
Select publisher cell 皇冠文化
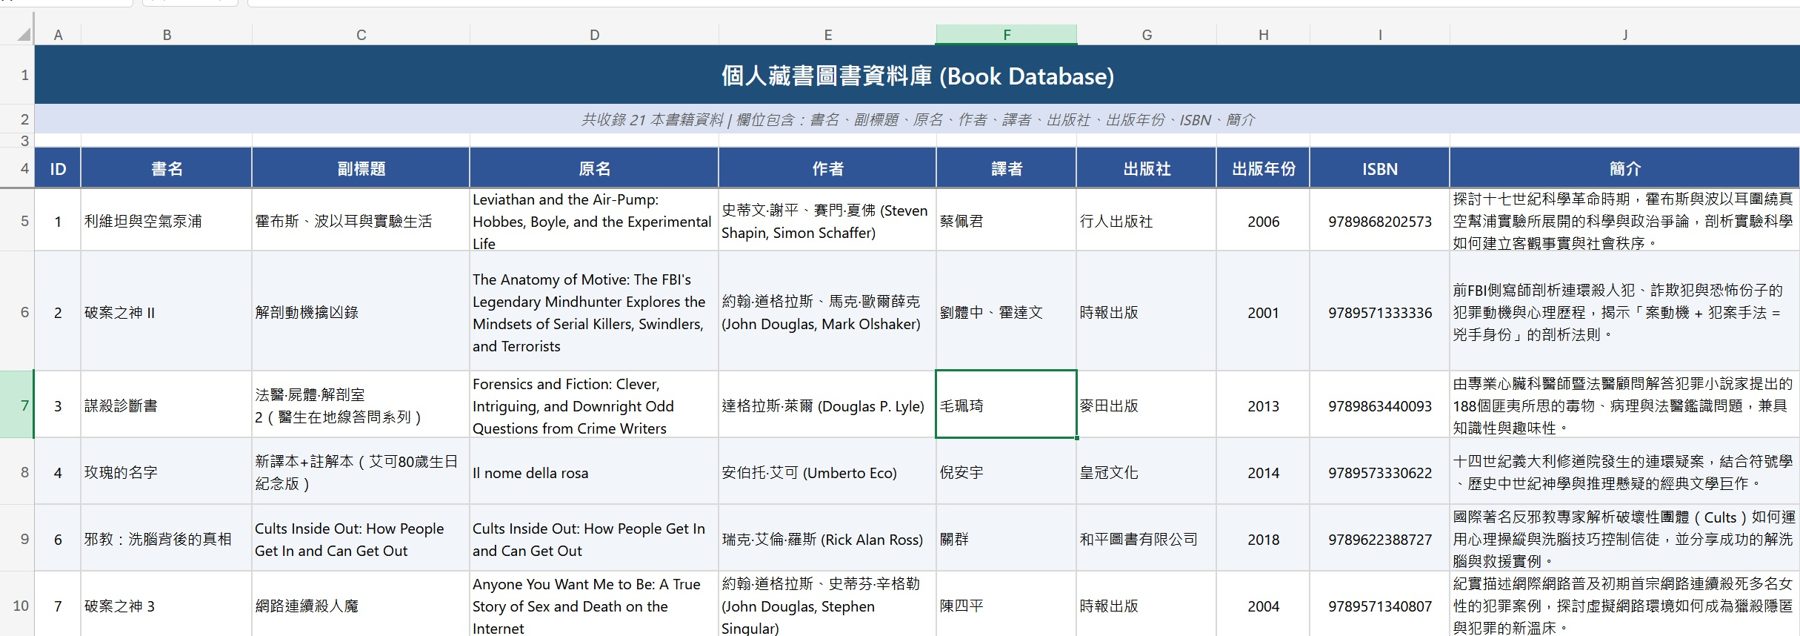coord(1147,472)
